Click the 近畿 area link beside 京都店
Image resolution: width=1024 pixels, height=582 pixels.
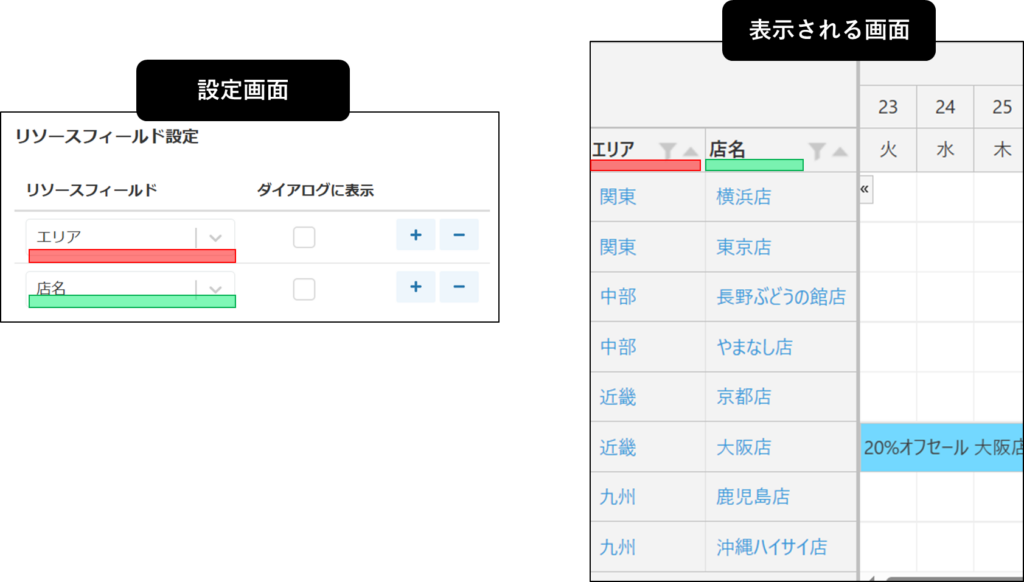click(x=618, y=397)
